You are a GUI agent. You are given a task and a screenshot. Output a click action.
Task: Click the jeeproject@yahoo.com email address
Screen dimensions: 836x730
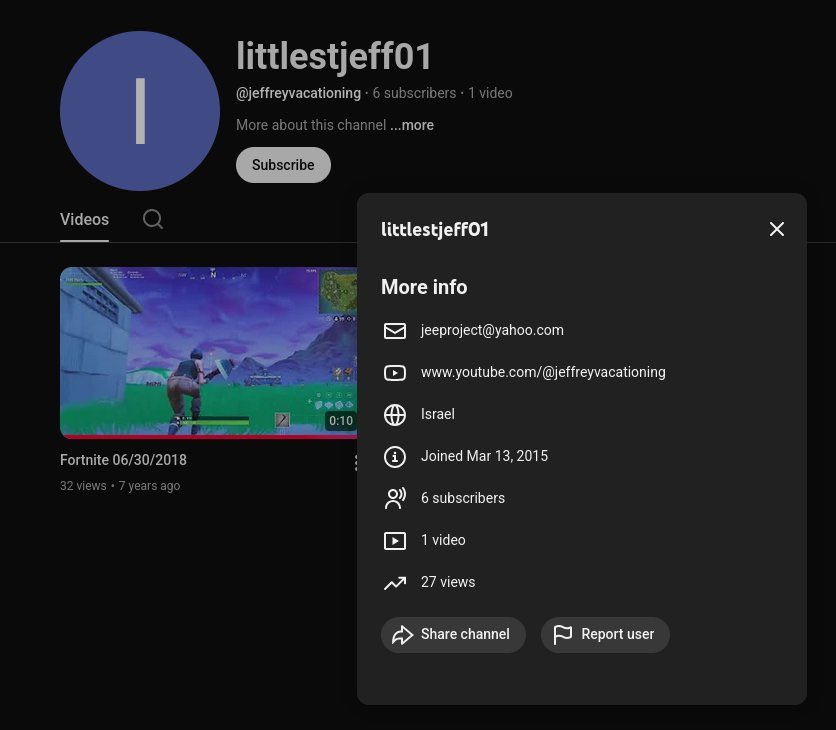click(x=492, y=330)
